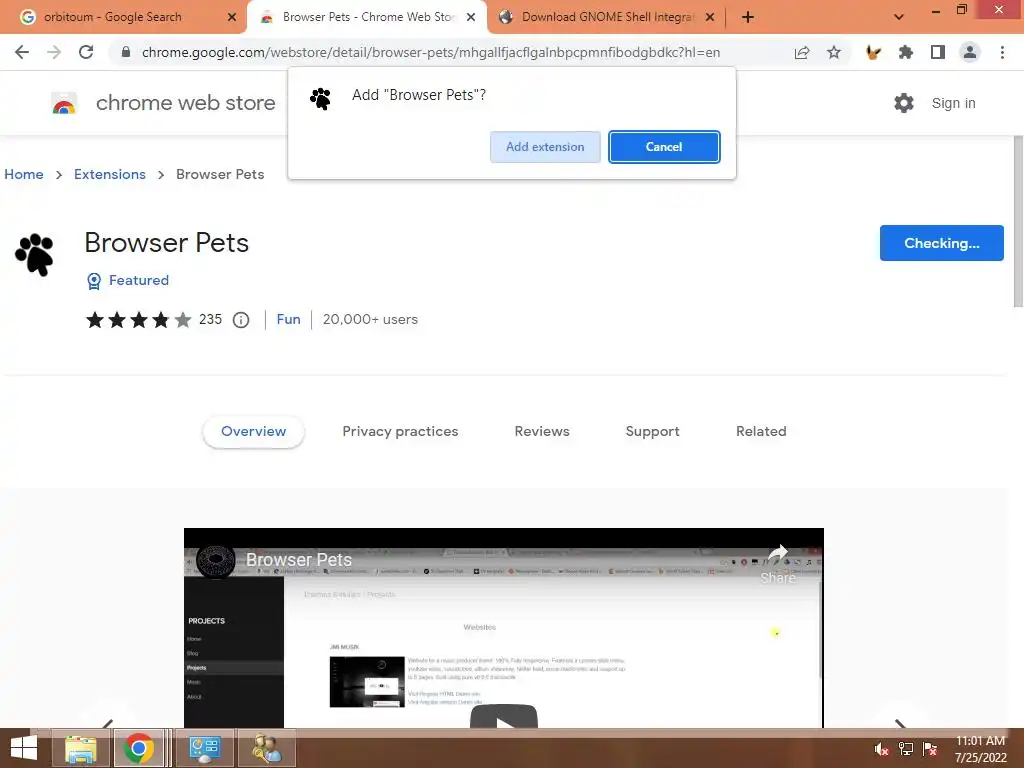1024x768 pixels.
Task: Click the padlock site info icon
Action: 126,52
